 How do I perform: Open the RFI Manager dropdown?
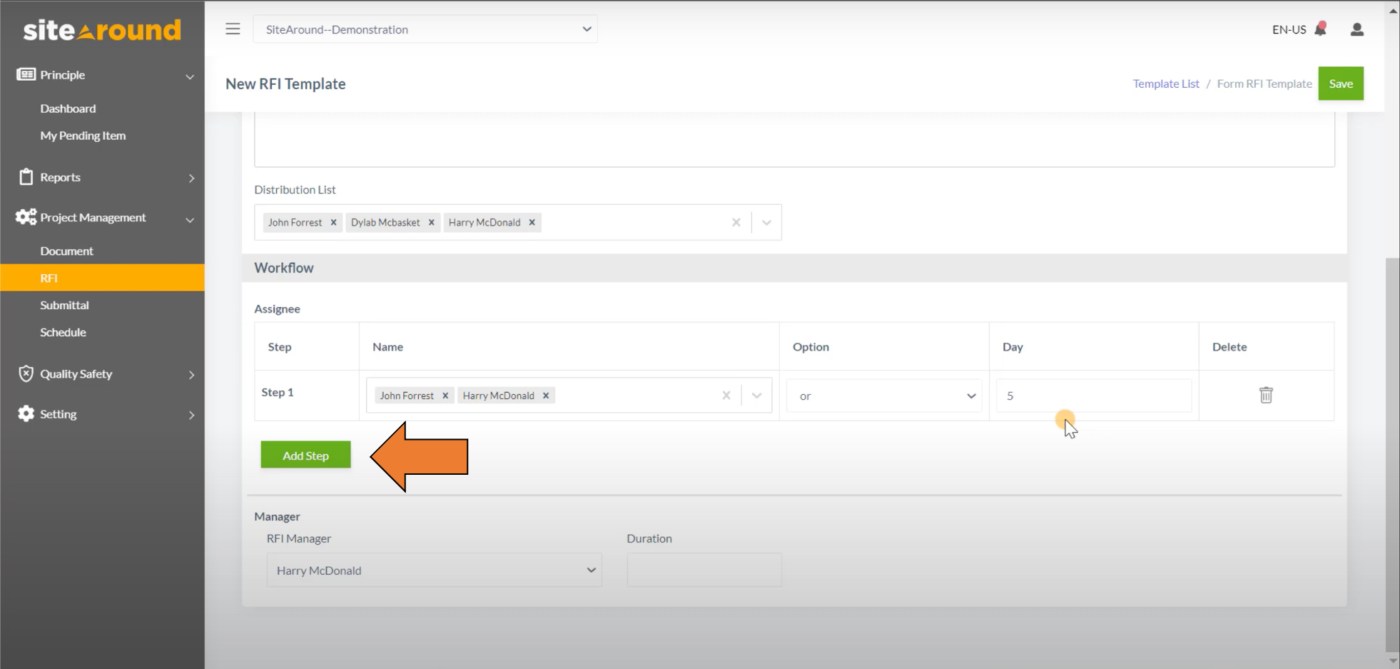coord(434,569)
